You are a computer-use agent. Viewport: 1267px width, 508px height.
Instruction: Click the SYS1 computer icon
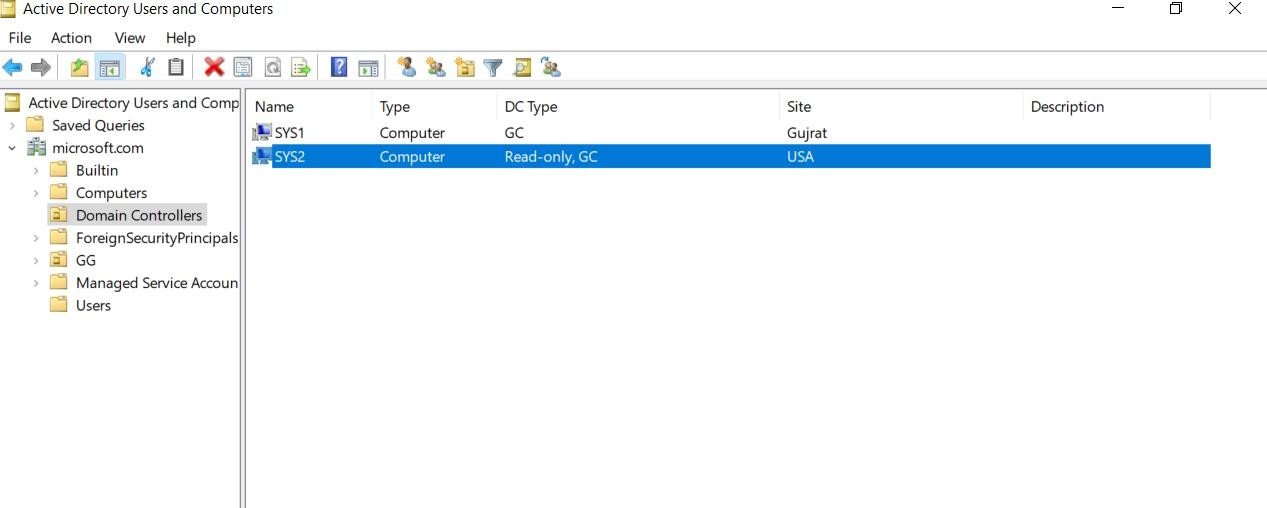(x=262, y=133)
